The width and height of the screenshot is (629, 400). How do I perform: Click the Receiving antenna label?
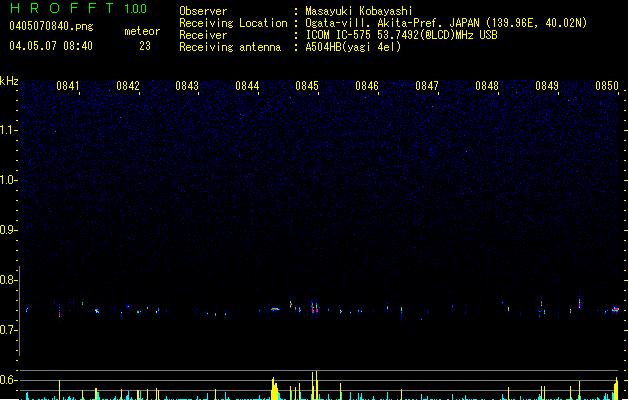(230, 47)
